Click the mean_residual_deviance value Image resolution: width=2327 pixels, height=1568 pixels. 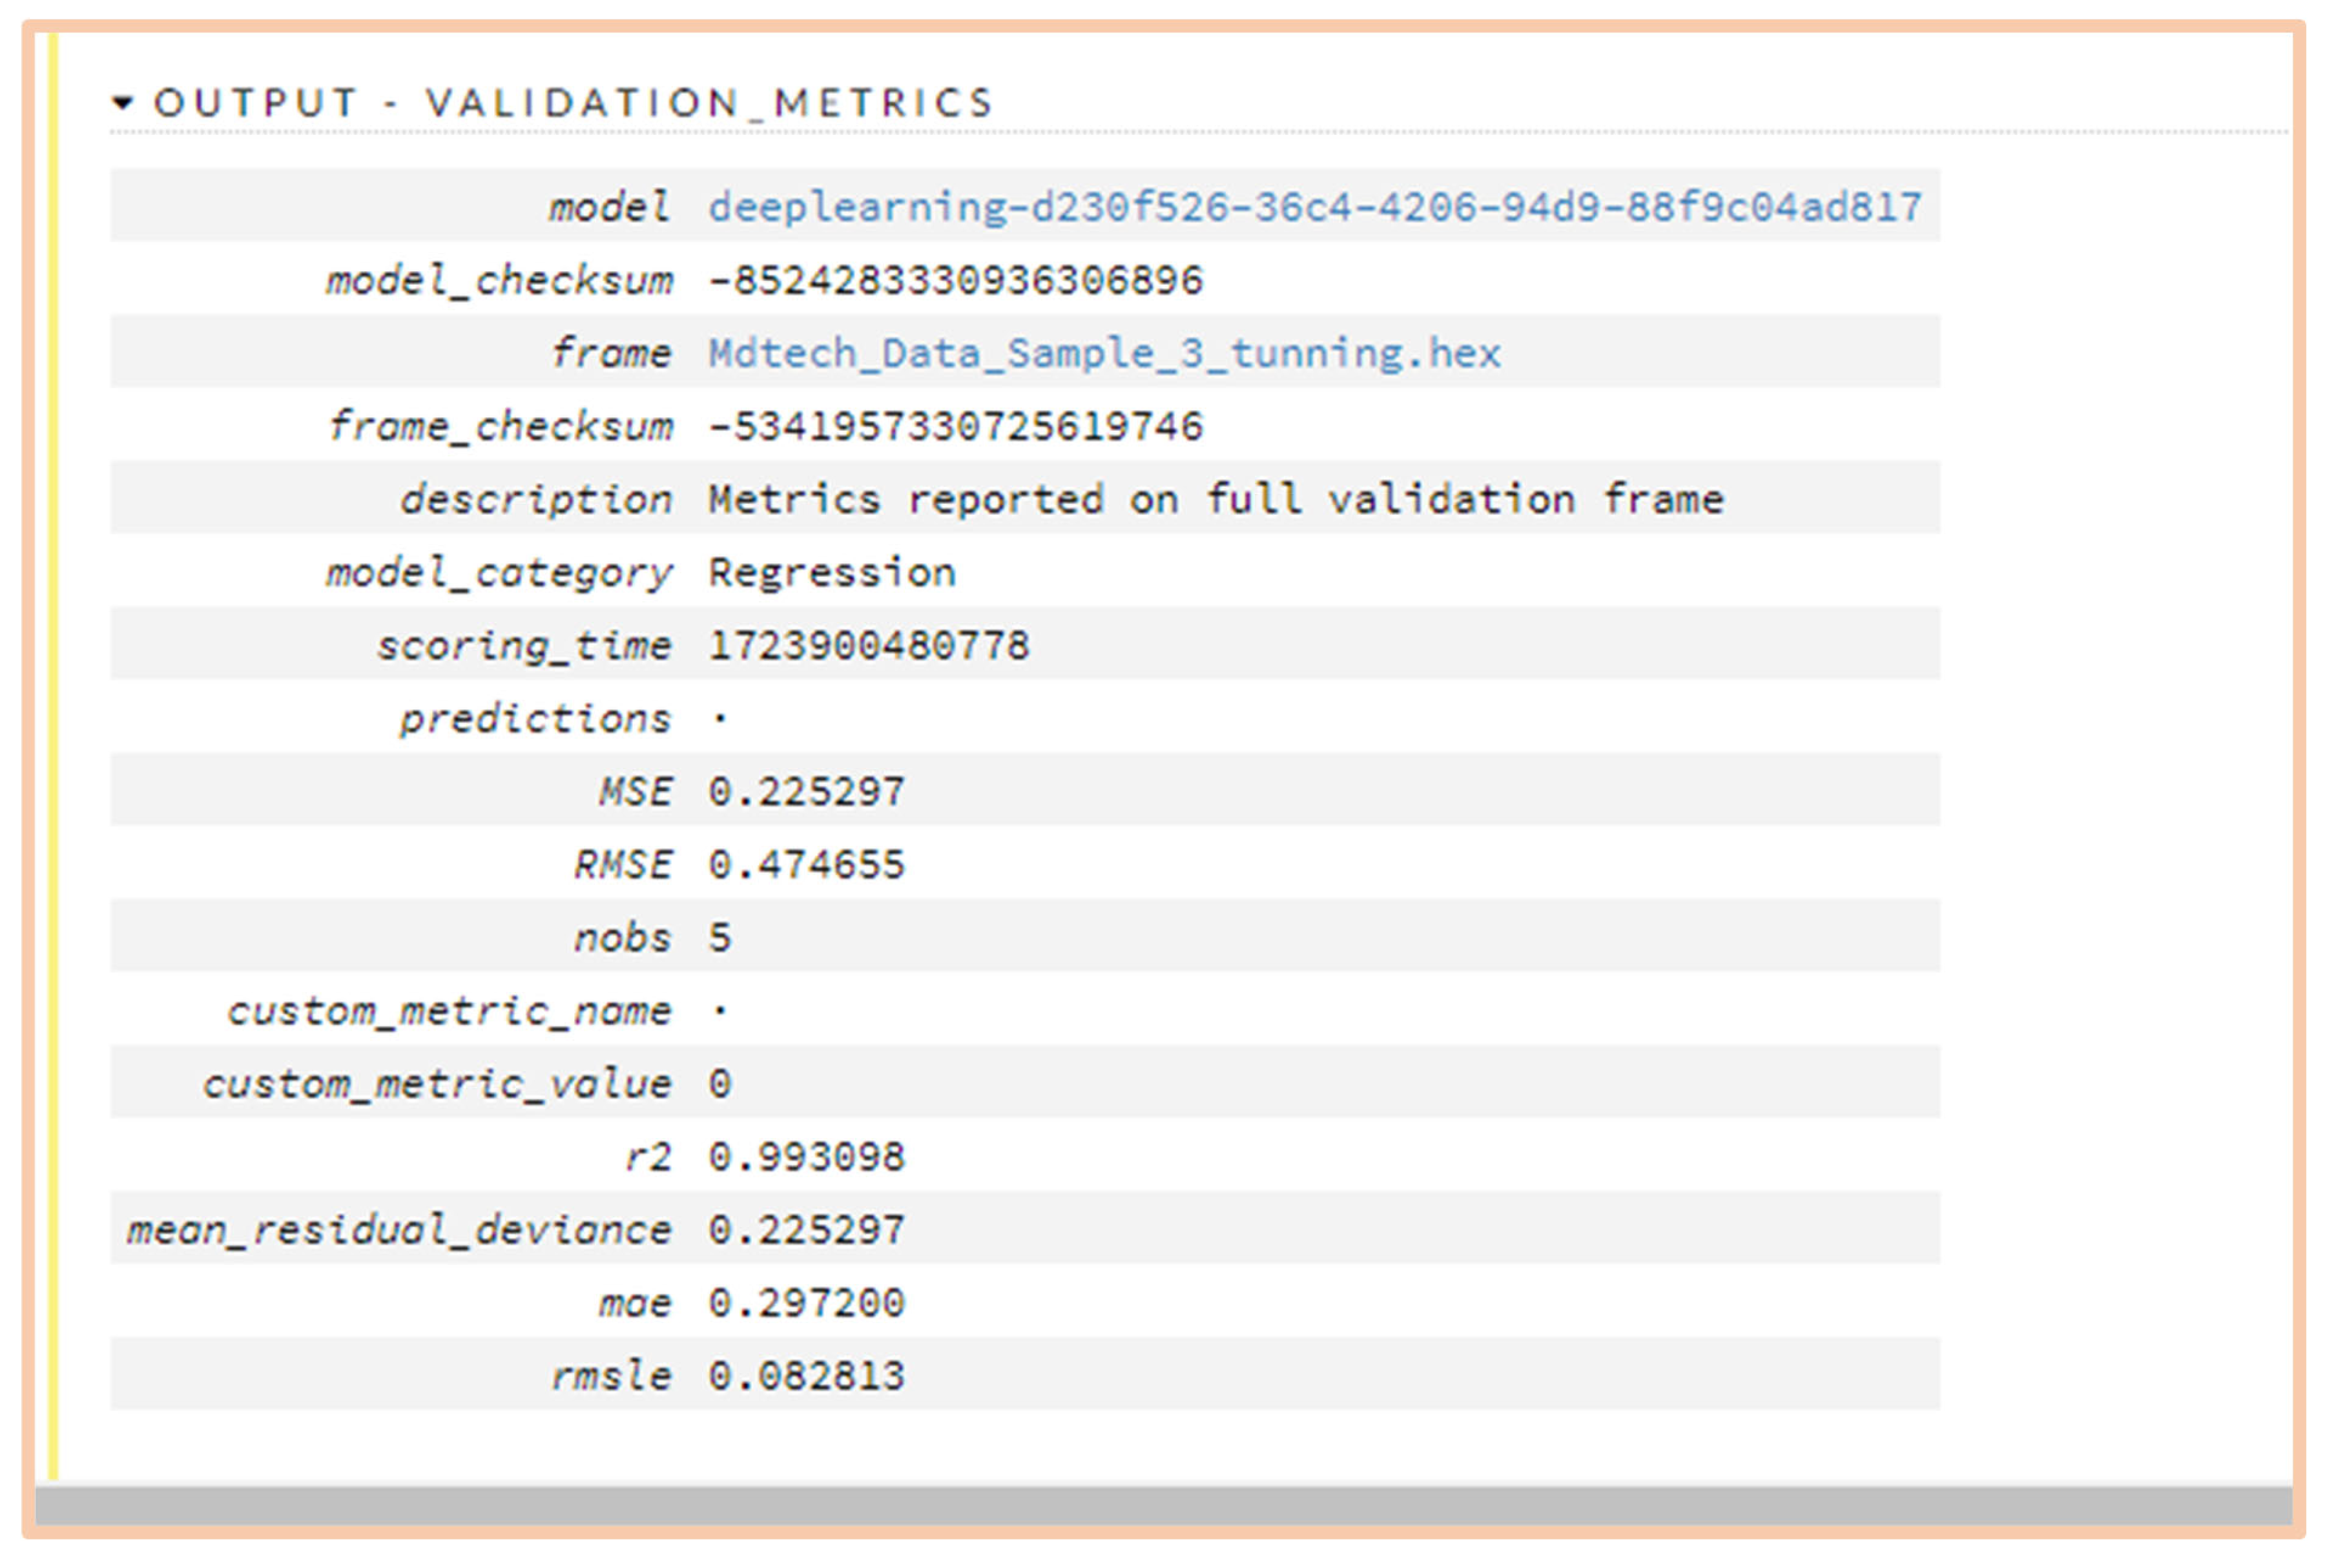[x=806, y=1229]
